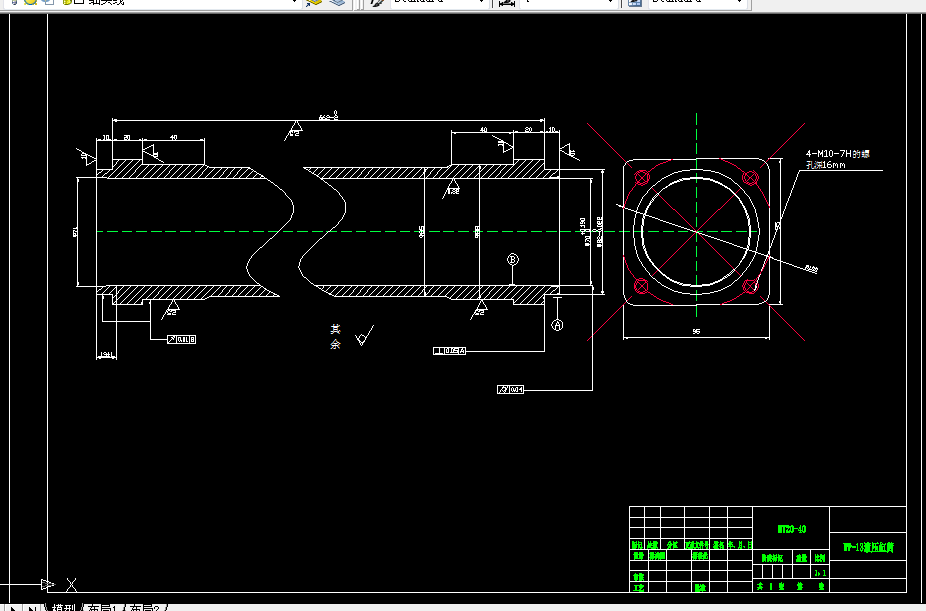Select the 95 width dimension under flange view

pyautogui.click(x=696, y=332)
